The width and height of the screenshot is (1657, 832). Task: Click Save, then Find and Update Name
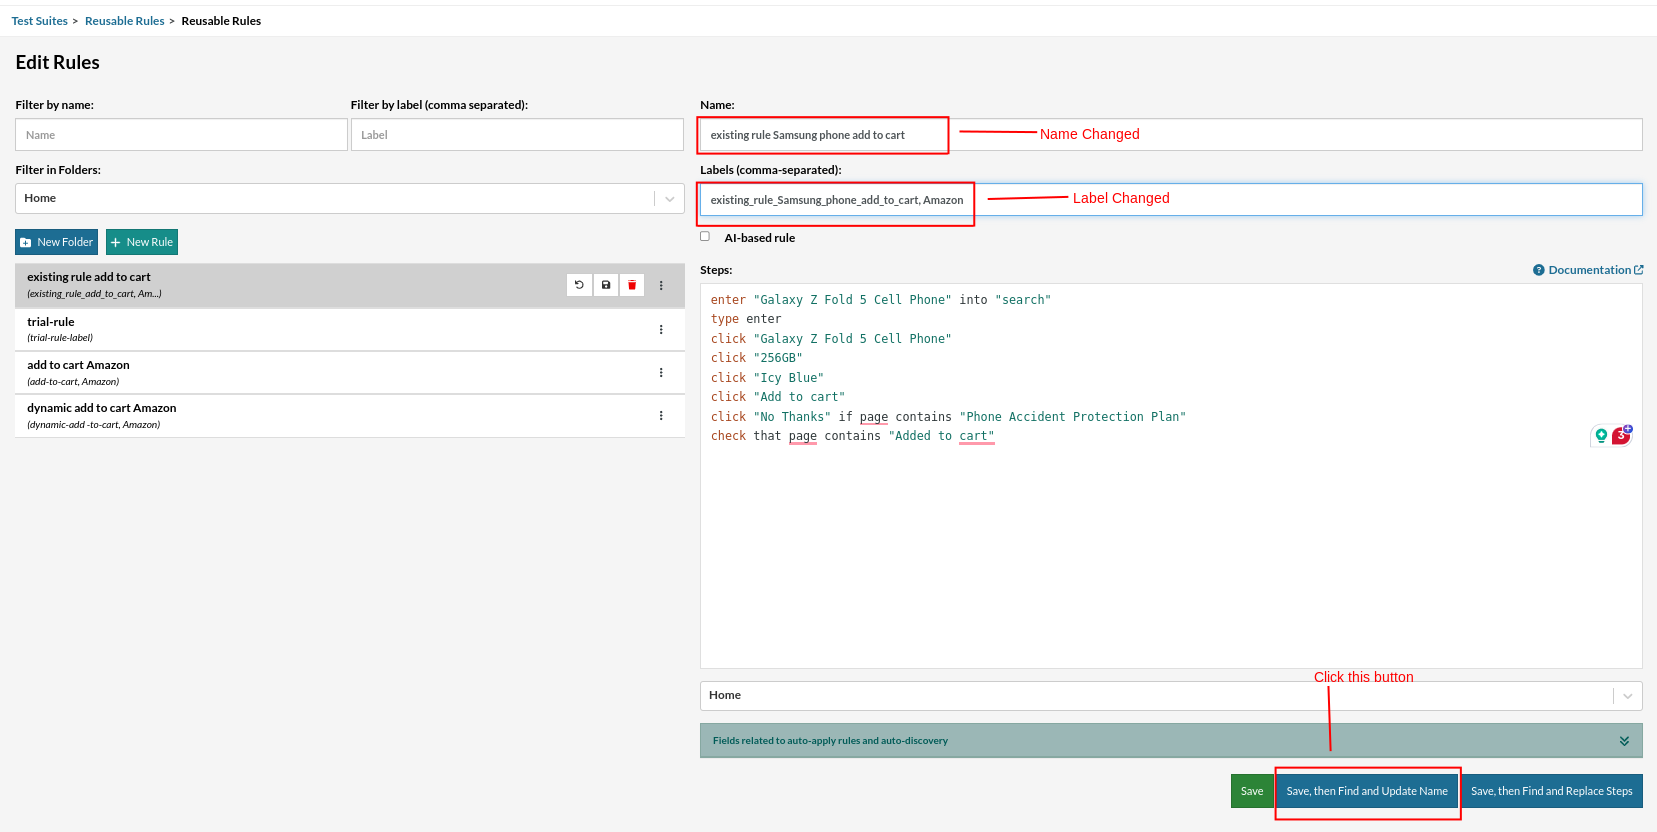[x=1366, y=791]
